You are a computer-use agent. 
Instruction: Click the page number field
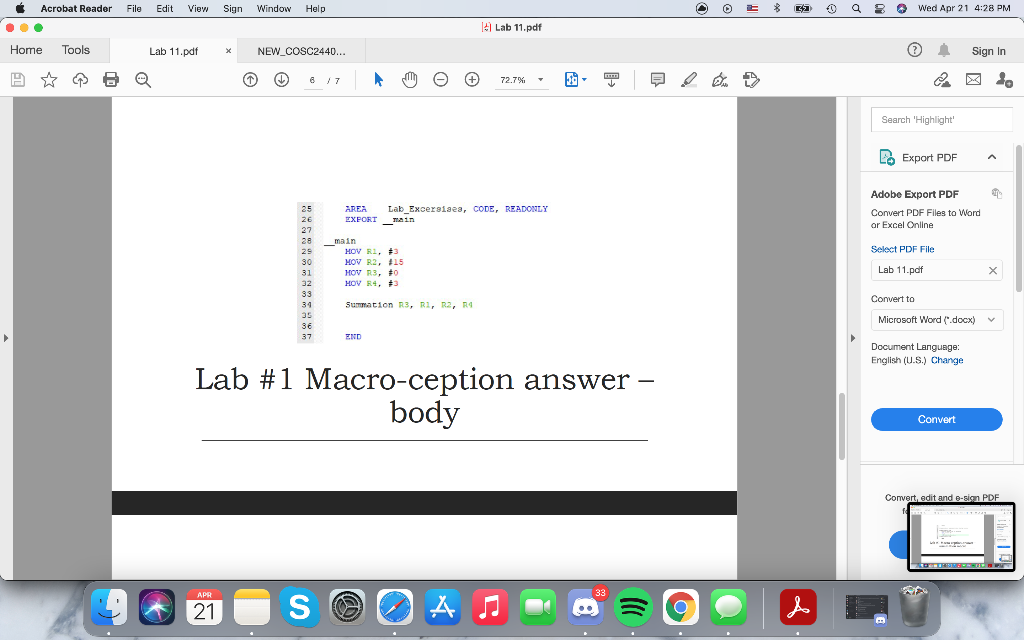(313, 80)
